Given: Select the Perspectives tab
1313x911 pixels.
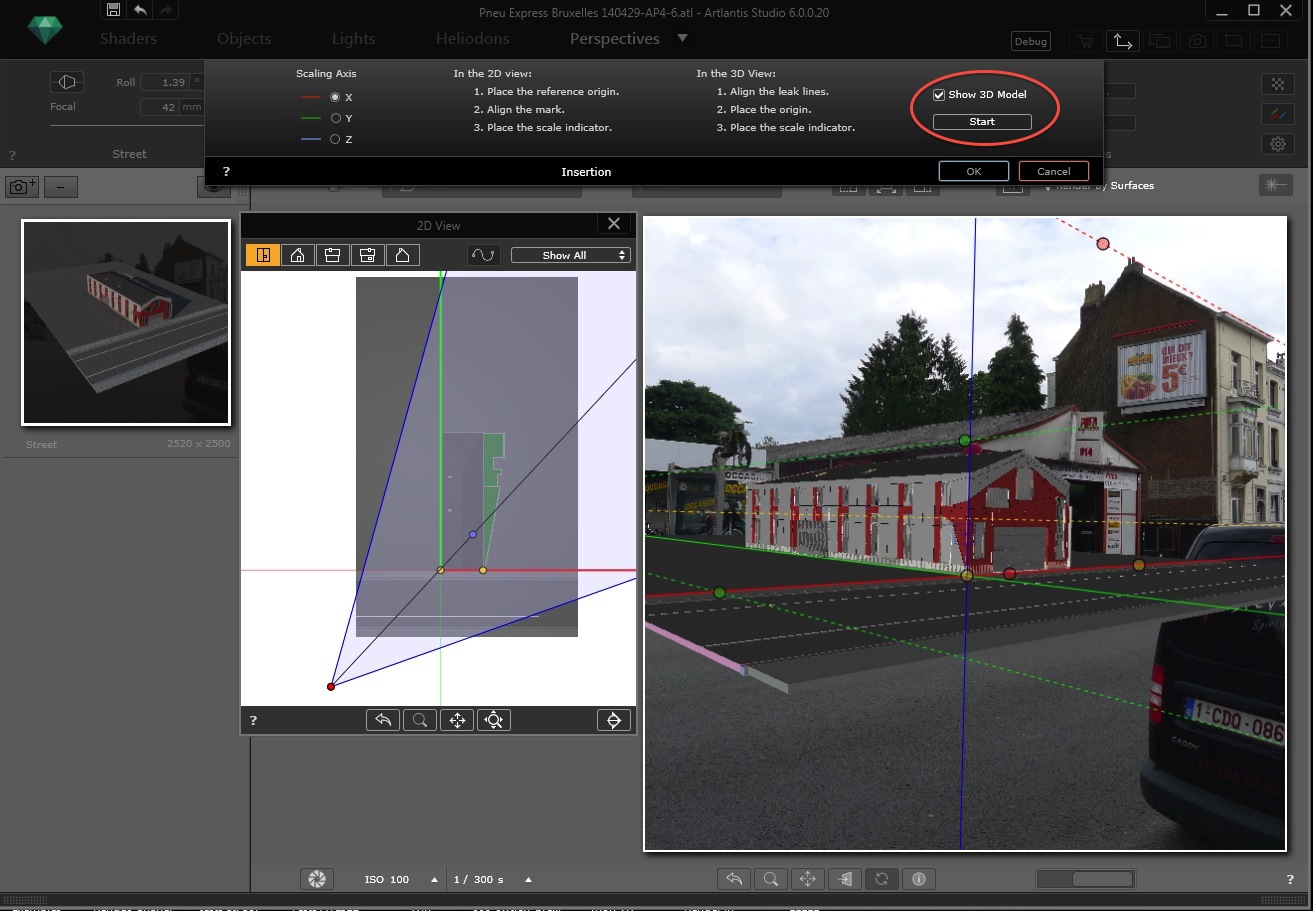Looking at the screenshot, I should [615, 39].
